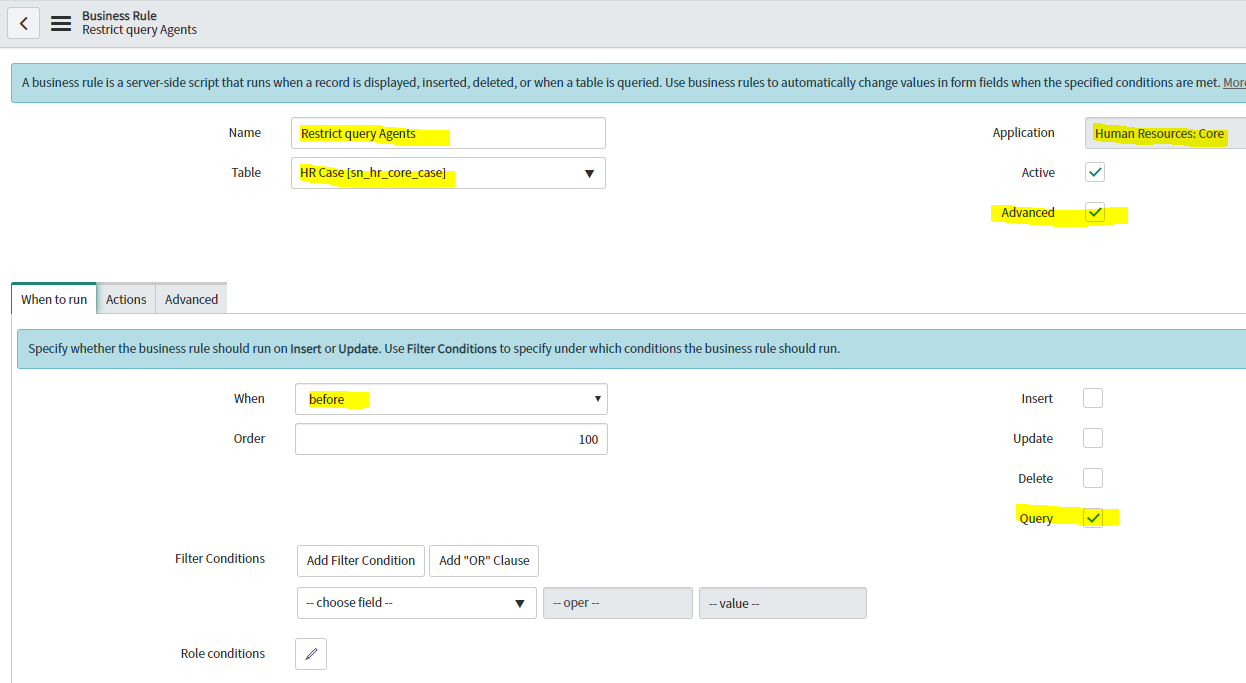1246x683 pixels.
Task: Select the Order value field
Action: point(450,439)
